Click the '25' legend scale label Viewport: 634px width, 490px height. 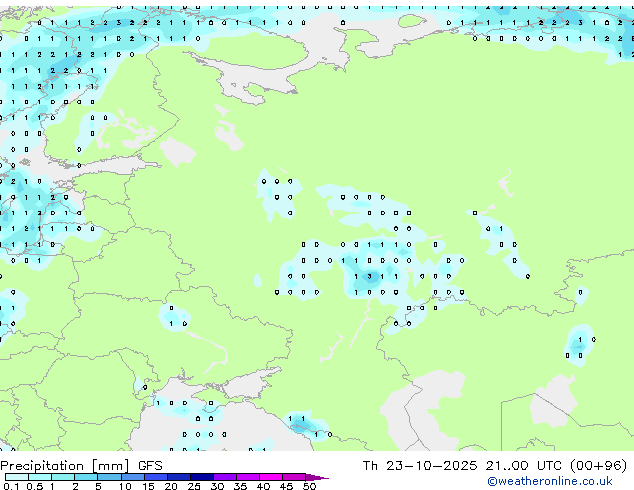coord(194,486)
